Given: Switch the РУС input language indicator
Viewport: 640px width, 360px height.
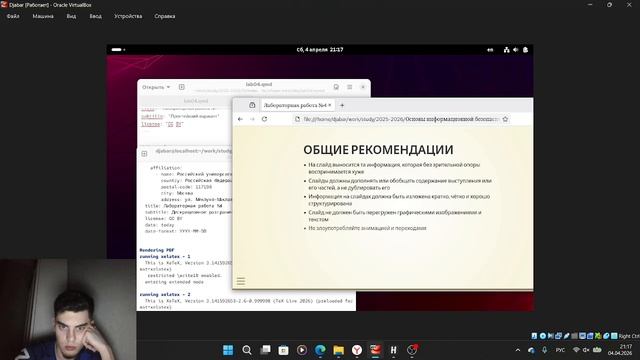Looking at the screenshot, I should (x=560, y=350).
